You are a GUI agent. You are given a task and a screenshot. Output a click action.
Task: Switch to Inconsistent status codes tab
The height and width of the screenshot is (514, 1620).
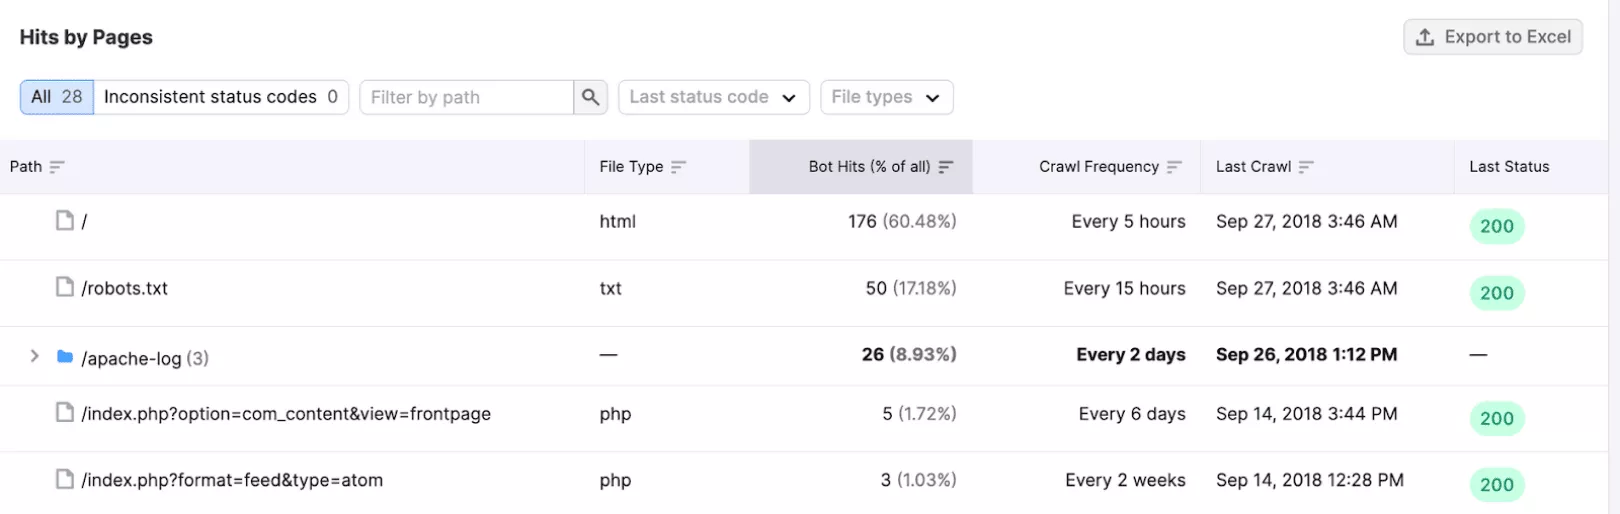221,97
